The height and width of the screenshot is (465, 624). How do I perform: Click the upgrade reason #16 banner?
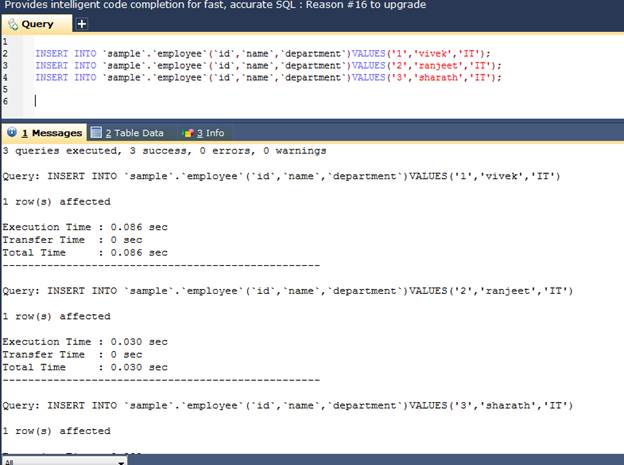tap(215, 5)
